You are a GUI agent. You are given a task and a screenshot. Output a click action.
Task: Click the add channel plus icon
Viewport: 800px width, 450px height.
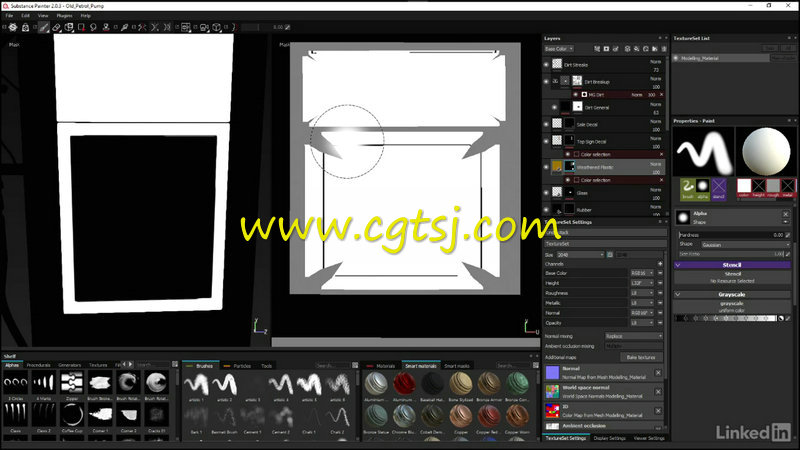[660, 264]
